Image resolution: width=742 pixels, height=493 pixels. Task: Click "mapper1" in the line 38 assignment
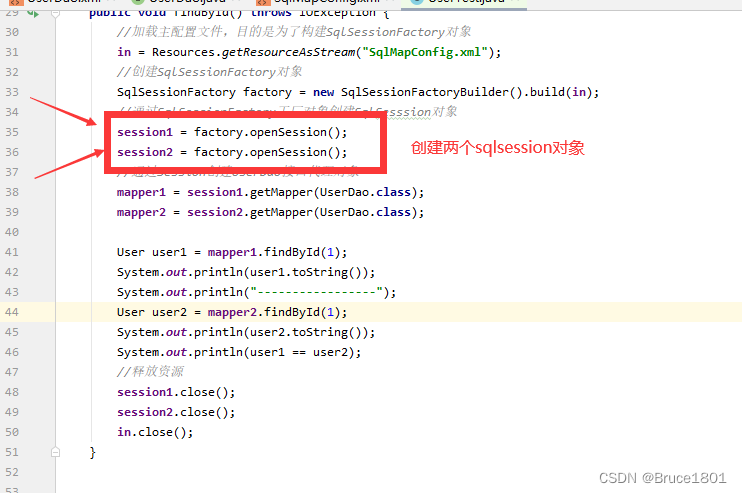coord(141,193)
